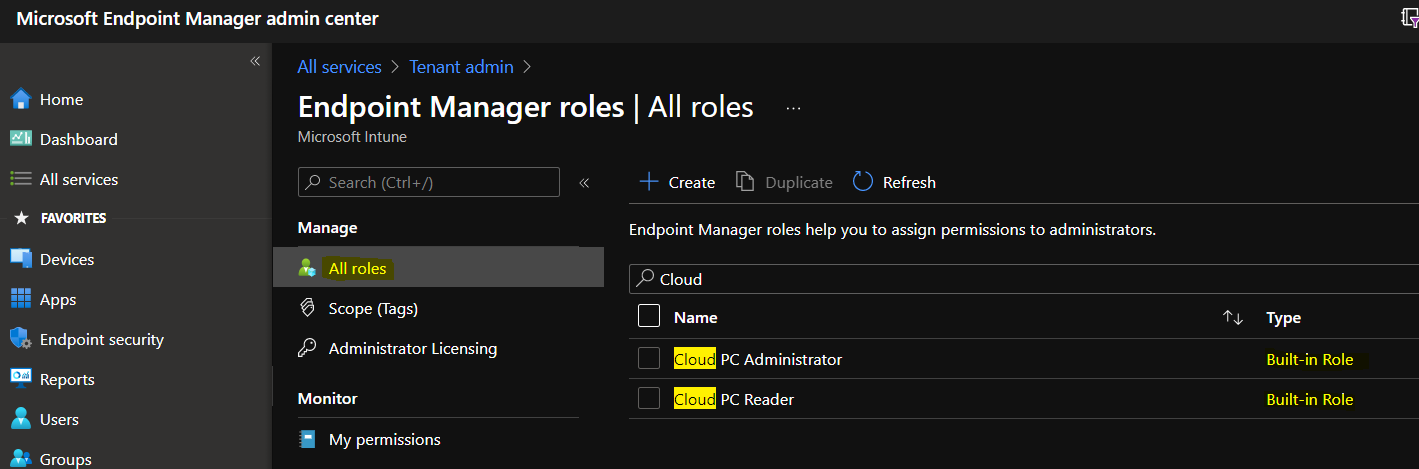The height and width of the screenshot is (469, 1419).
Task: Open Devices text in sidebar
Action: point(67,260)
